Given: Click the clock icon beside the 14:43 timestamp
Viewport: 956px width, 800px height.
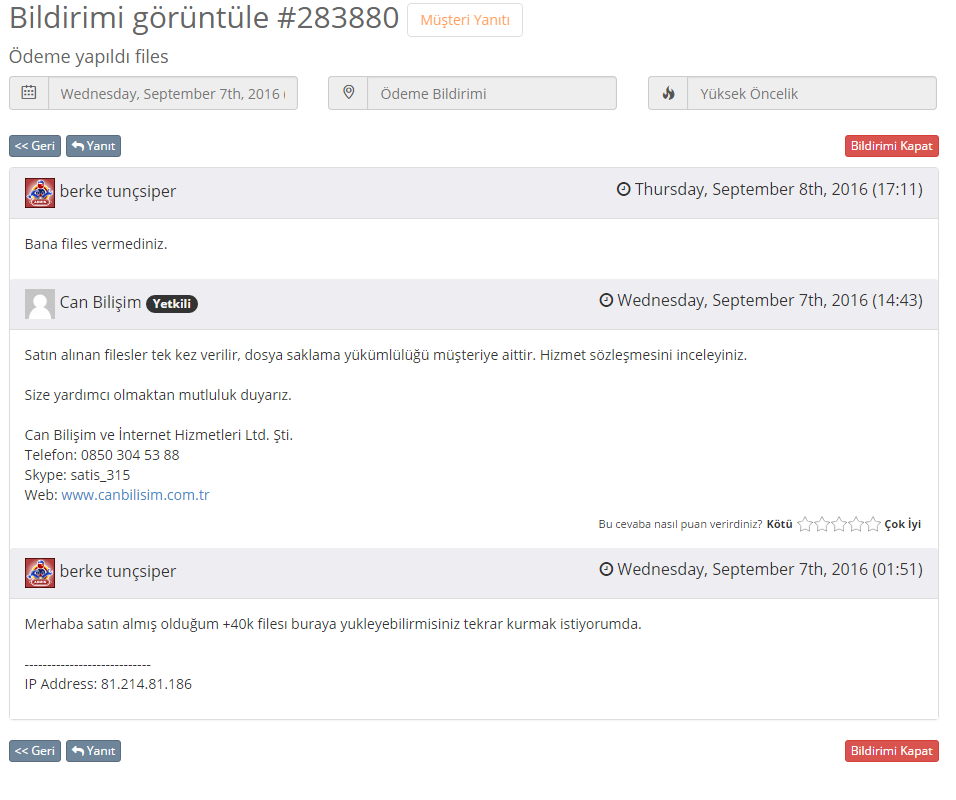Looking at the screenshot, I should point(606,300).
